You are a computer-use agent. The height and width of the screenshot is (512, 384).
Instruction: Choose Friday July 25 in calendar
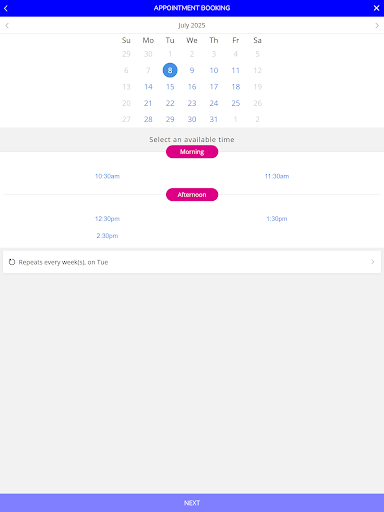click(236, 103)
